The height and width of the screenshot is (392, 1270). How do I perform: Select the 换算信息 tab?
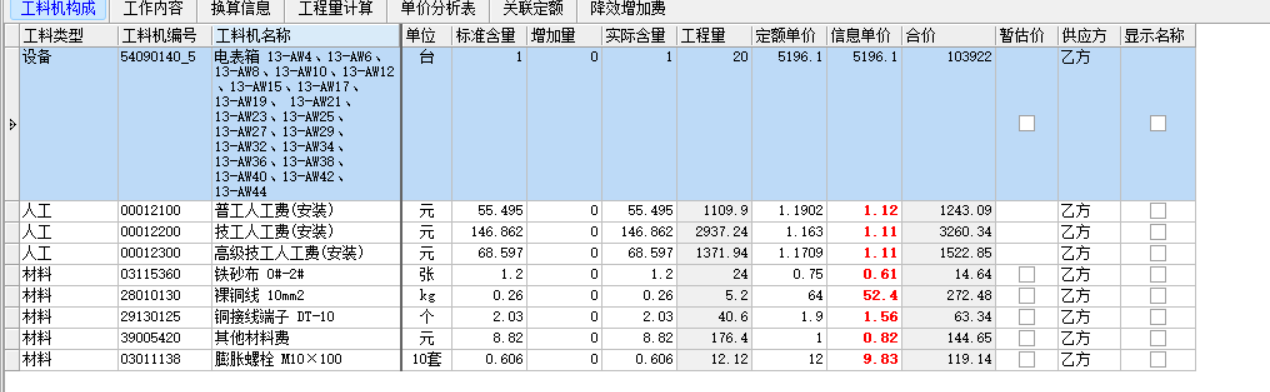tap(241, 9)
